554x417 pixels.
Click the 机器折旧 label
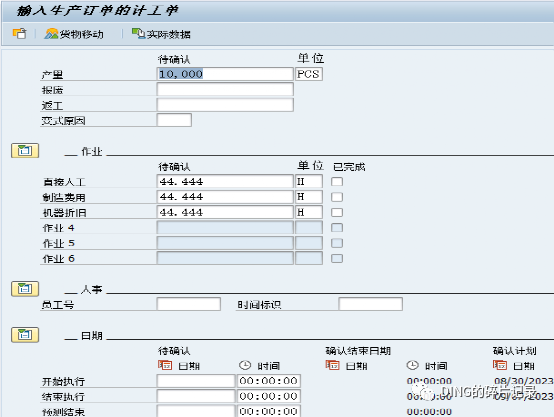[x=64, y=213]
